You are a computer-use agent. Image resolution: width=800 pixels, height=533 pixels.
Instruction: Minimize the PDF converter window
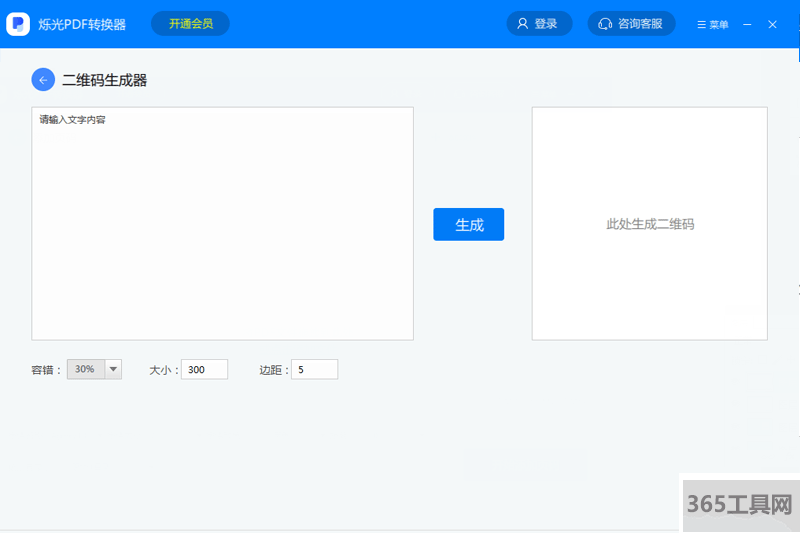click(x=747, y=24)
